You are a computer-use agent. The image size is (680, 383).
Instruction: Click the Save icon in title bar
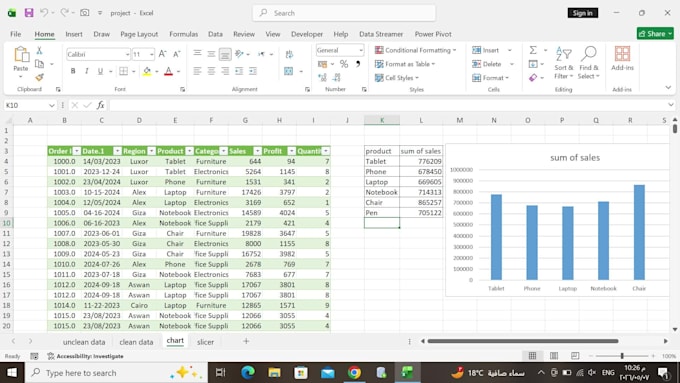(x=29, y=13)
